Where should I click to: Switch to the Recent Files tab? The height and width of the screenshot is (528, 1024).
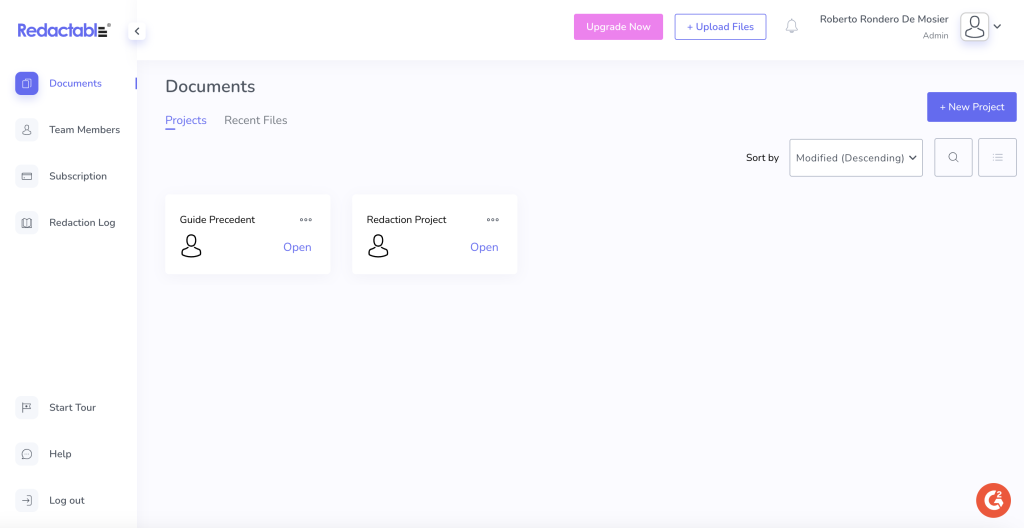[255, 120]
